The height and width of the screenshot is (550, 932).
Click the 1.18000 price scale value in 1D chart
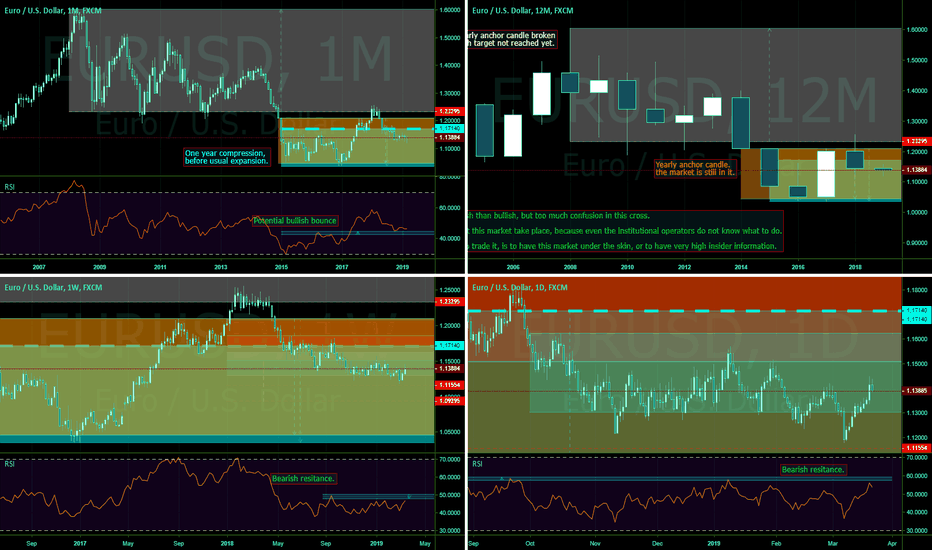917,290
